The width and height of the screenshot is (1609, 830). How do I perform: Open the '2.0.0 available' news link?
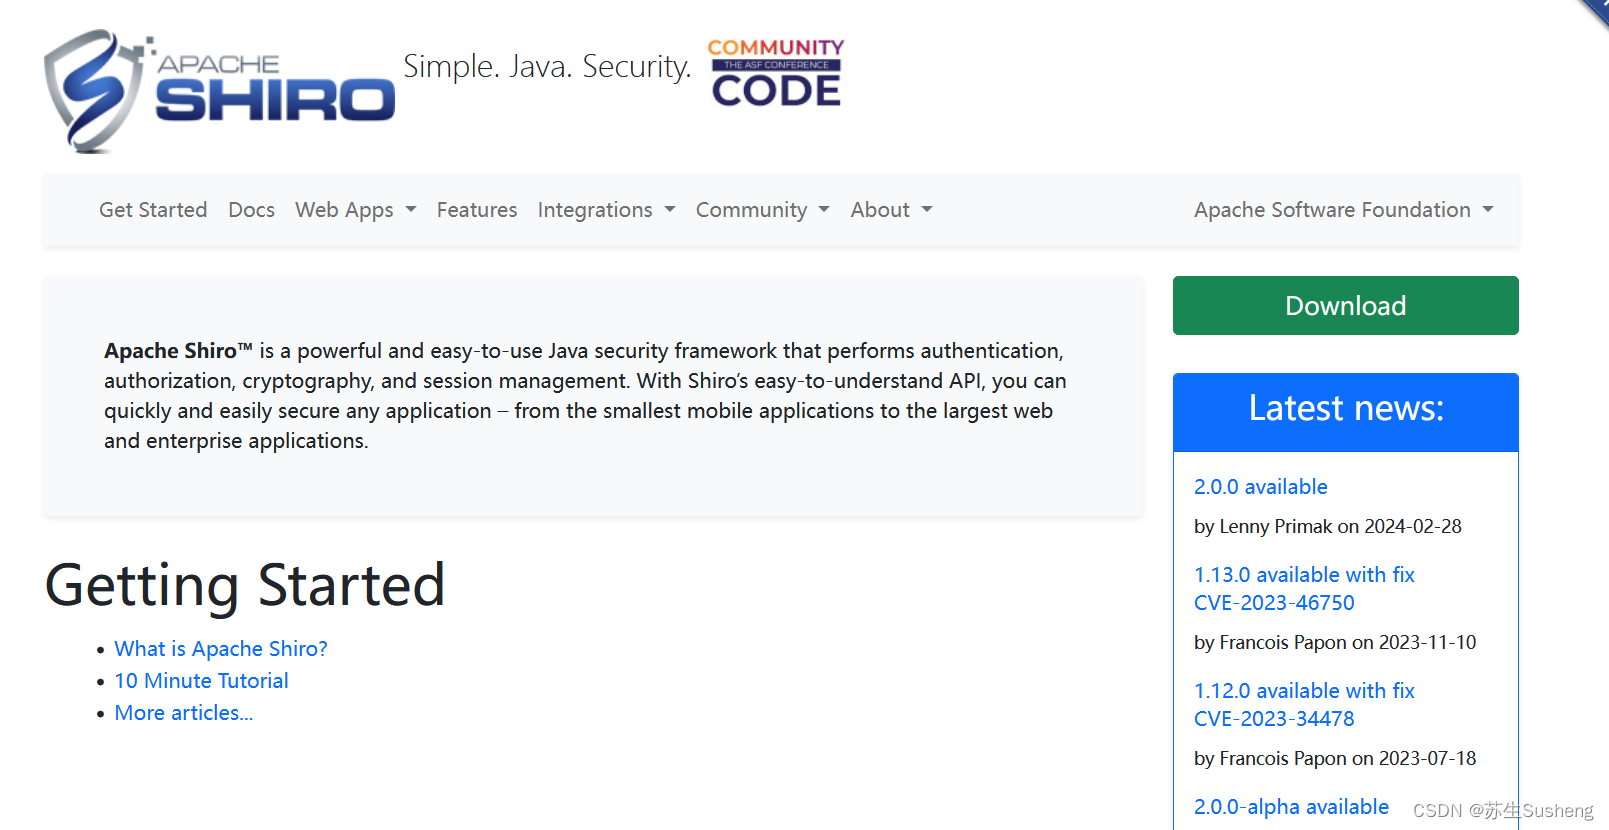[x=1260, y=487]
